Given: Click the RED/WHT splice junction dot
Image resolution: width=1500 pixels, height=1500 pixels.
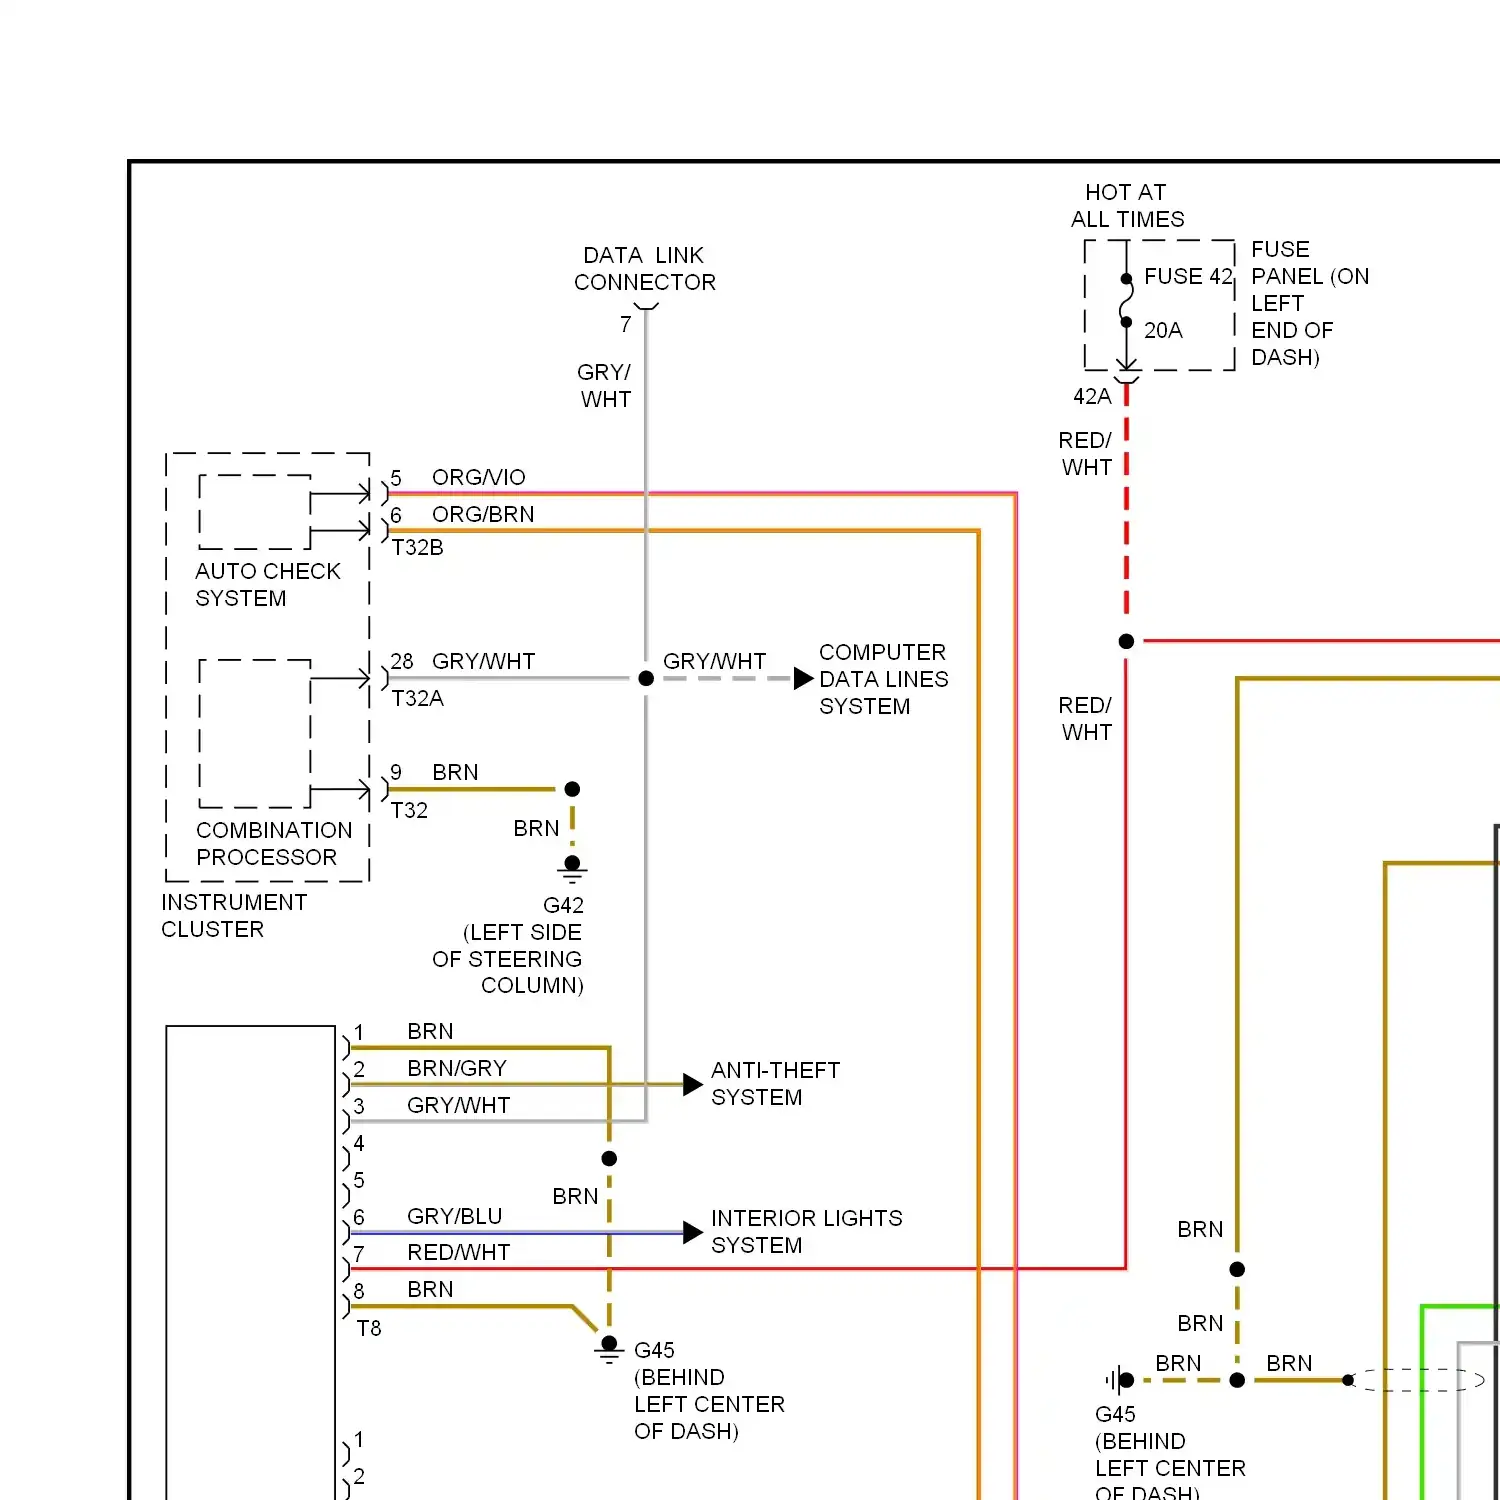Looking at the screenshot, I should pos(1126,641).
